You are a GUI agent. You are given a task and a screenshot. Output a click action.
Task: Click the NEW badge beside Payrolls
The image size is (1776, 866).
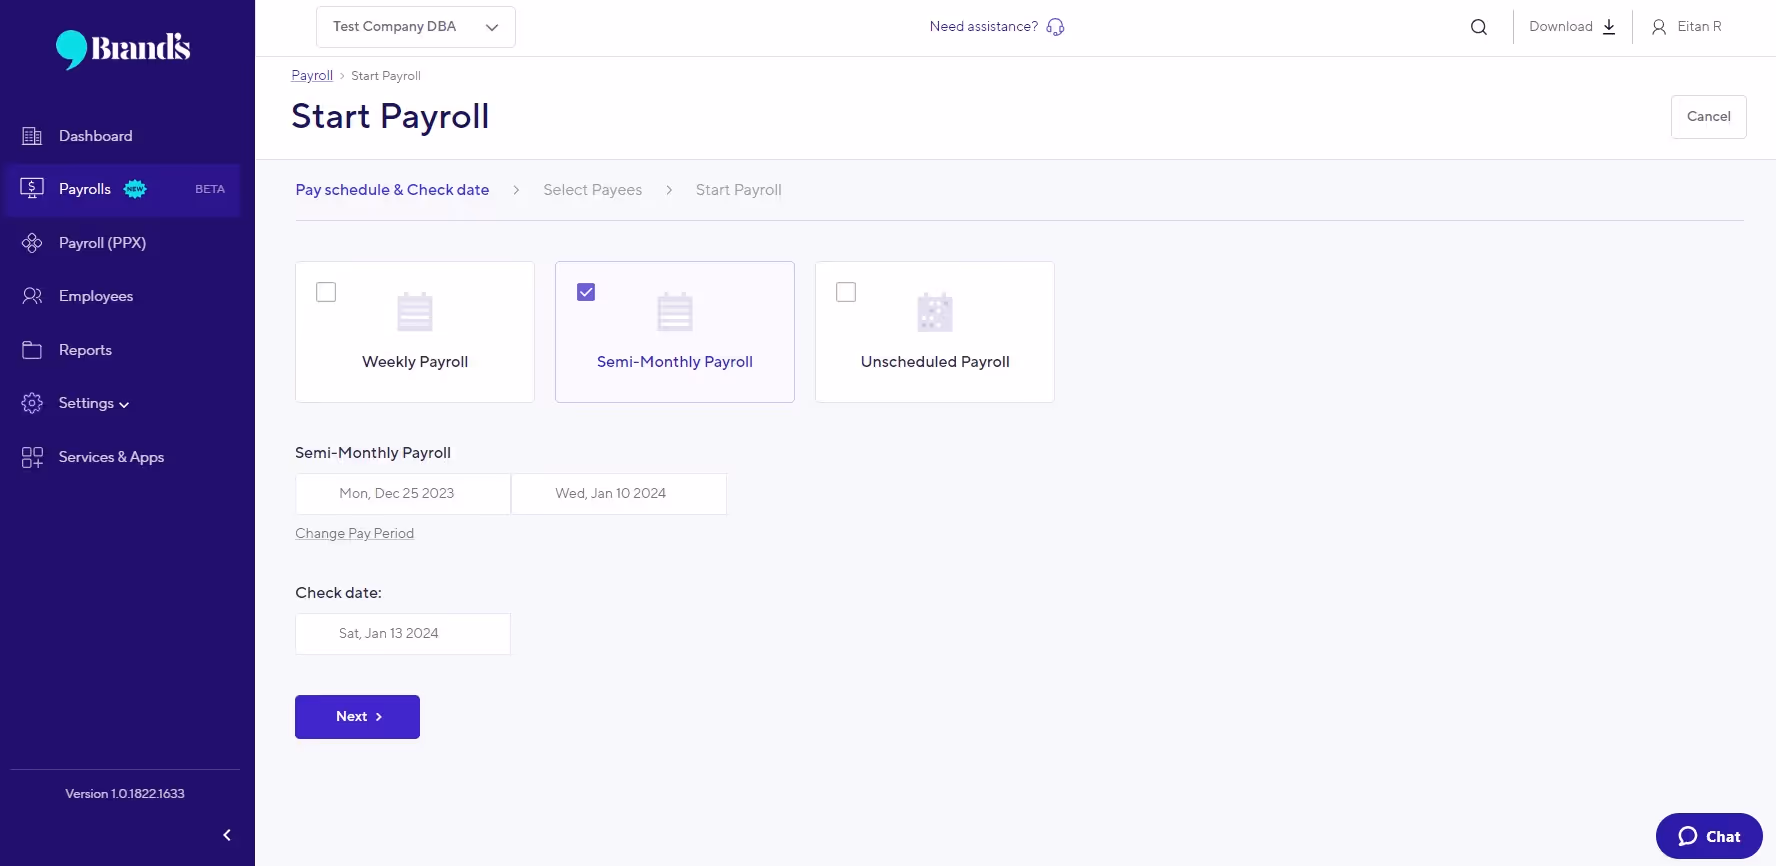[135, 189]
